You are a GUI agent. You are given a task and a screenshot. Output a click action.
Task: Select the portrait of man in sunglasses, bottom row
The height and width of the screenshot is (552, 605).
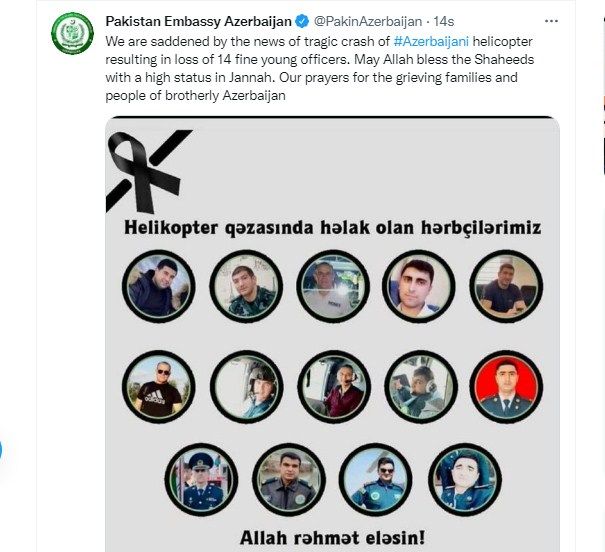tap(376, 480)
